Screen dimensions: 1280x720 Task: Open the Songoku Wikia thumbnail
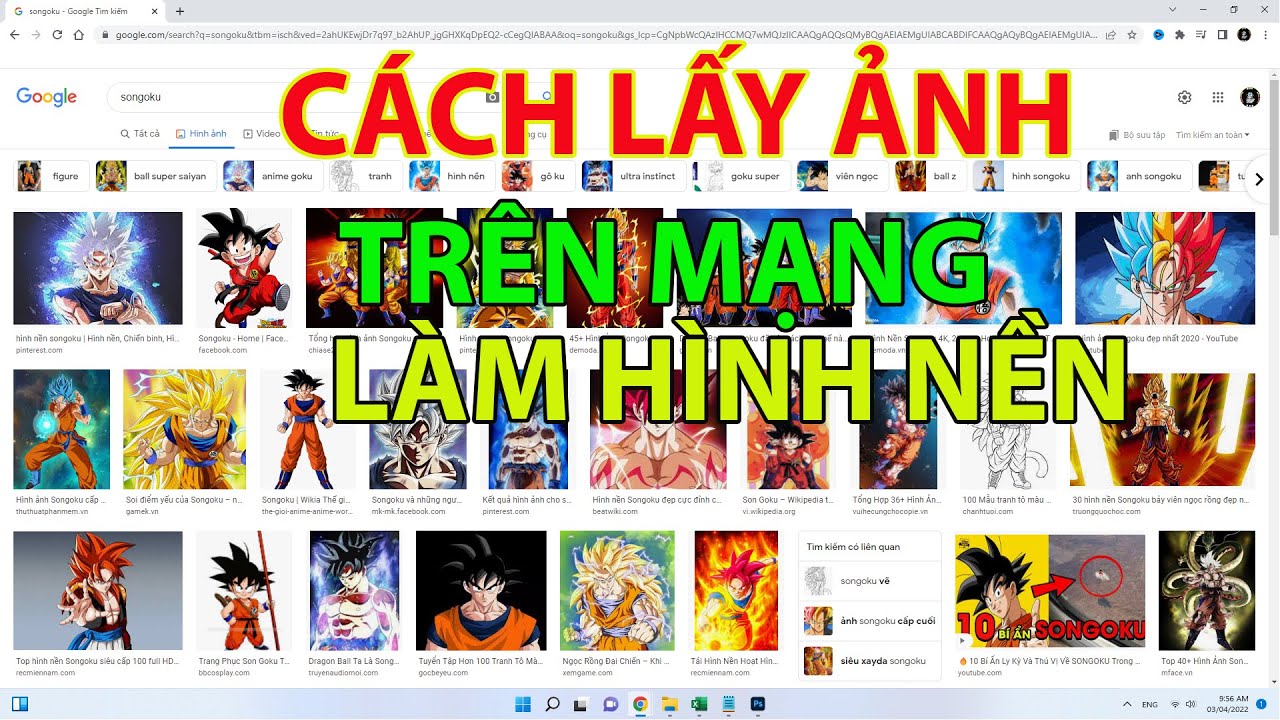(x=308, y=429)
